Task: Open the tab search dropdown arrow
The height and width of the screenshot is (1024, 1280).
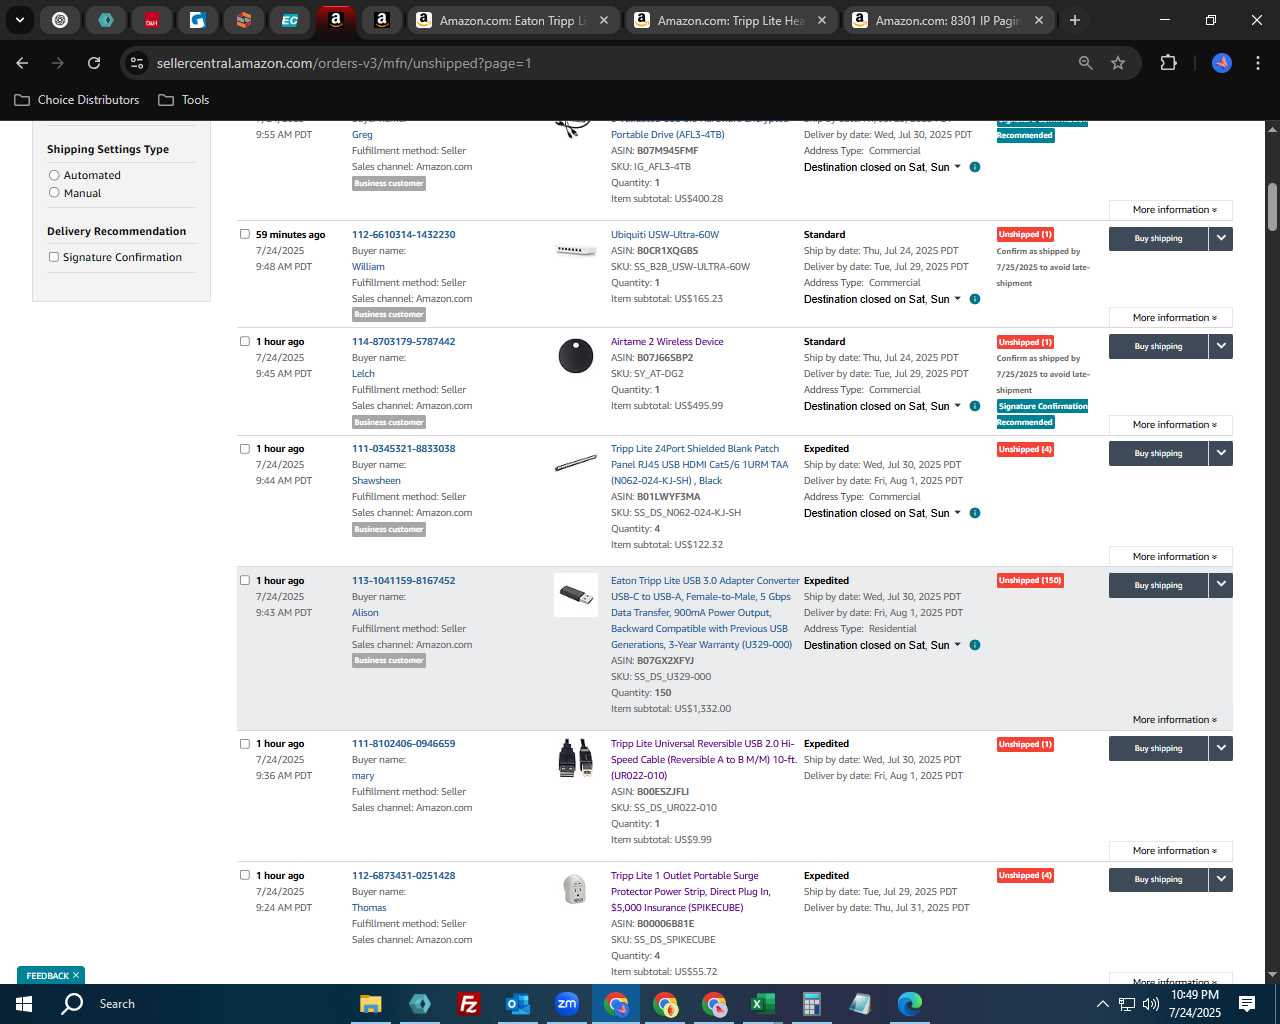Action: [19, 20]
